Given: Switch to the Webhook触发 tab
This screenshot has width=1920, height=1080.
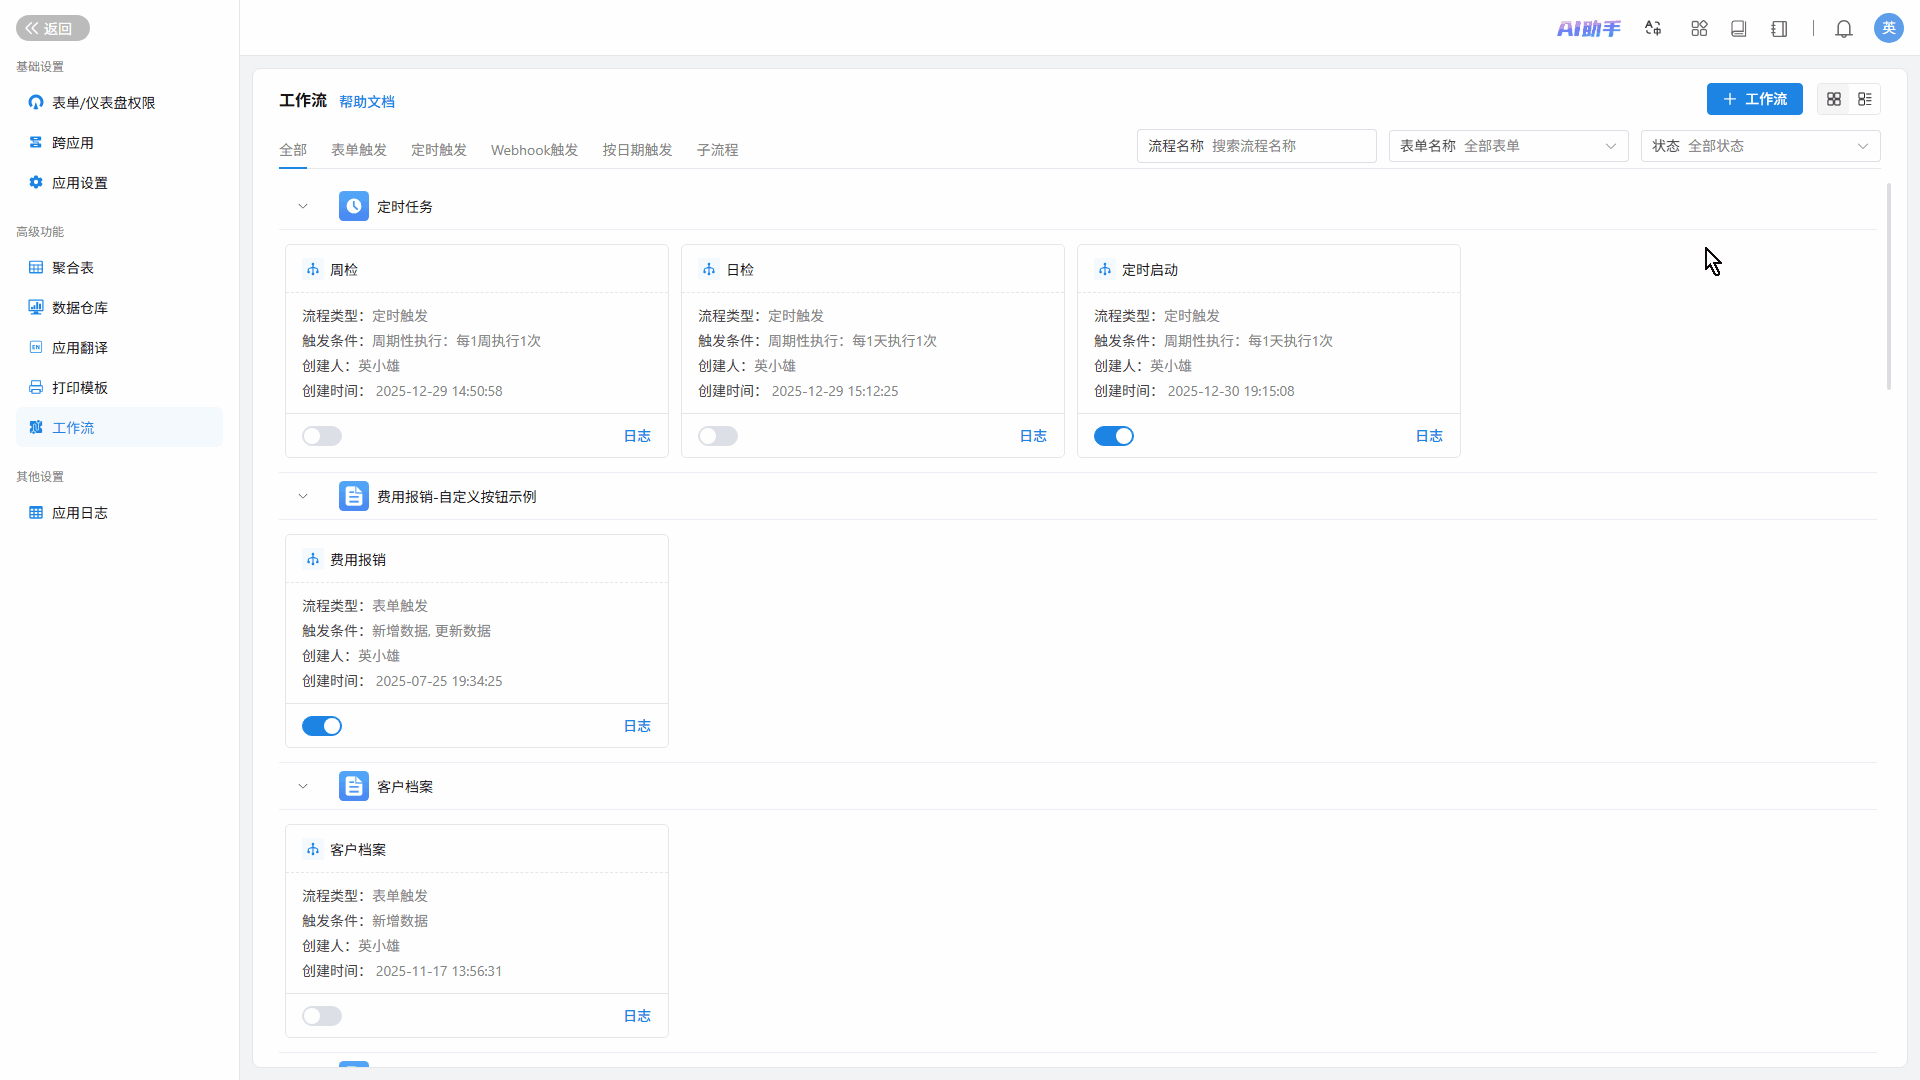Looking at the screenshot, I should [x=534, y=150].
